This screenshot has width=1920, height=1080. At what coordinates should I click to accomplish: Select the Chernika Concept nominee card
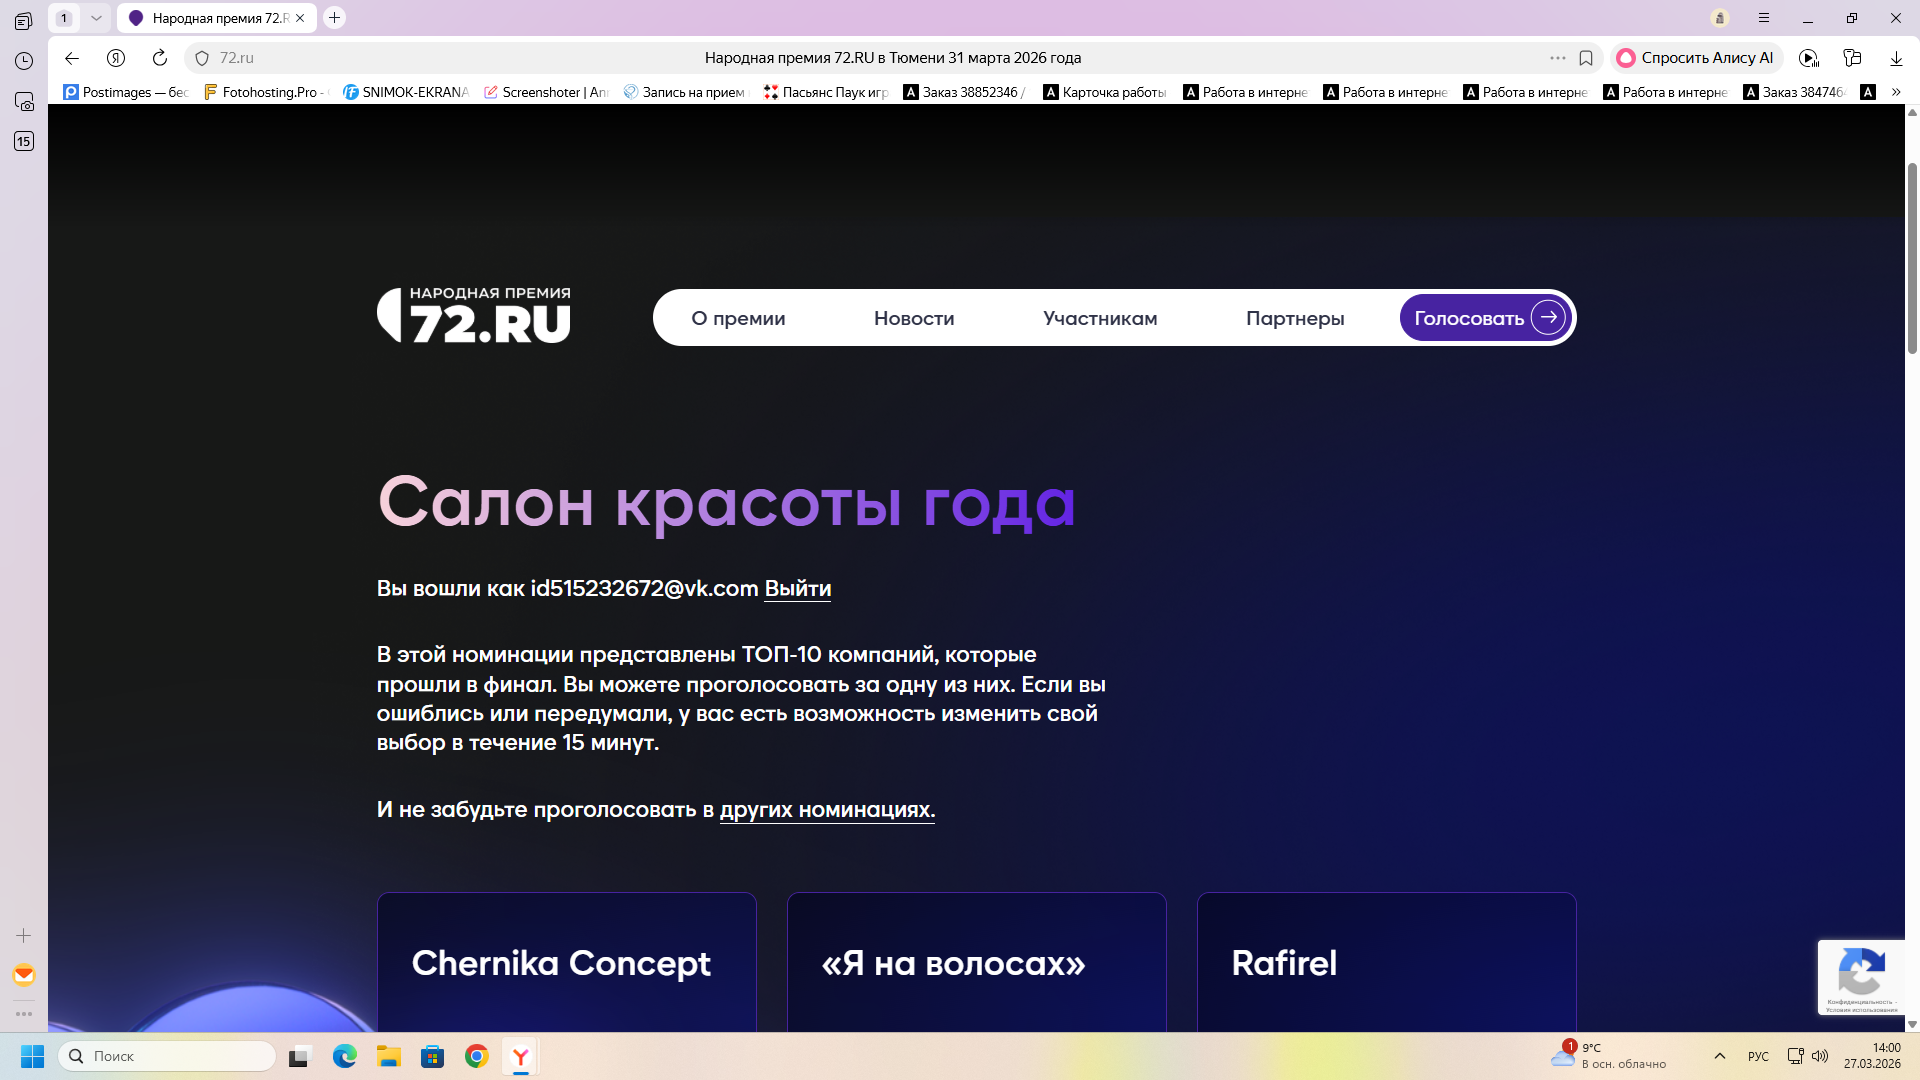click(566, 962)
